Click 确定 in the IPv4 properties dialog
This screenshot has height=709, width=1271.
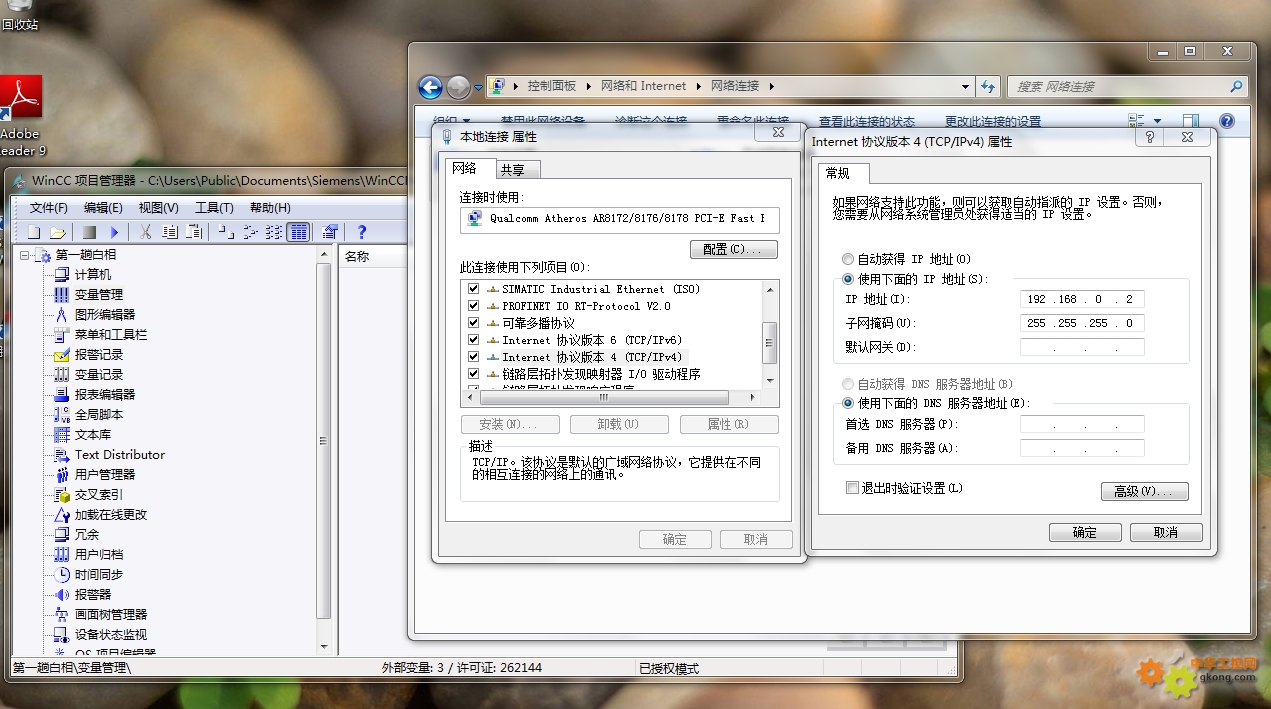point(1085,532)
